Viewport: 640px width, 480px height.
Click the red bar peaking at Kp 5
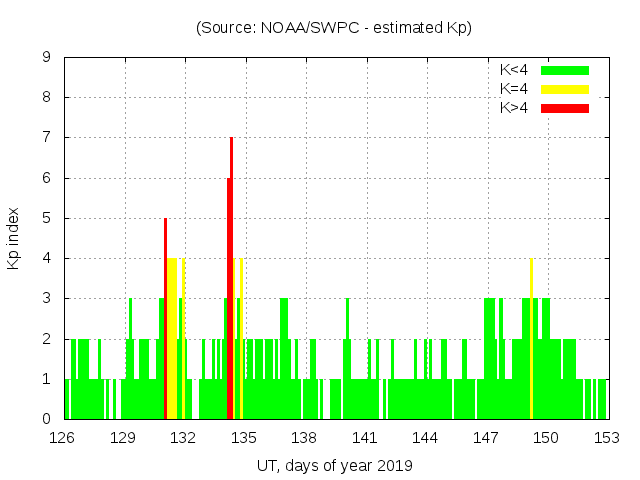(x=166, y=320)
